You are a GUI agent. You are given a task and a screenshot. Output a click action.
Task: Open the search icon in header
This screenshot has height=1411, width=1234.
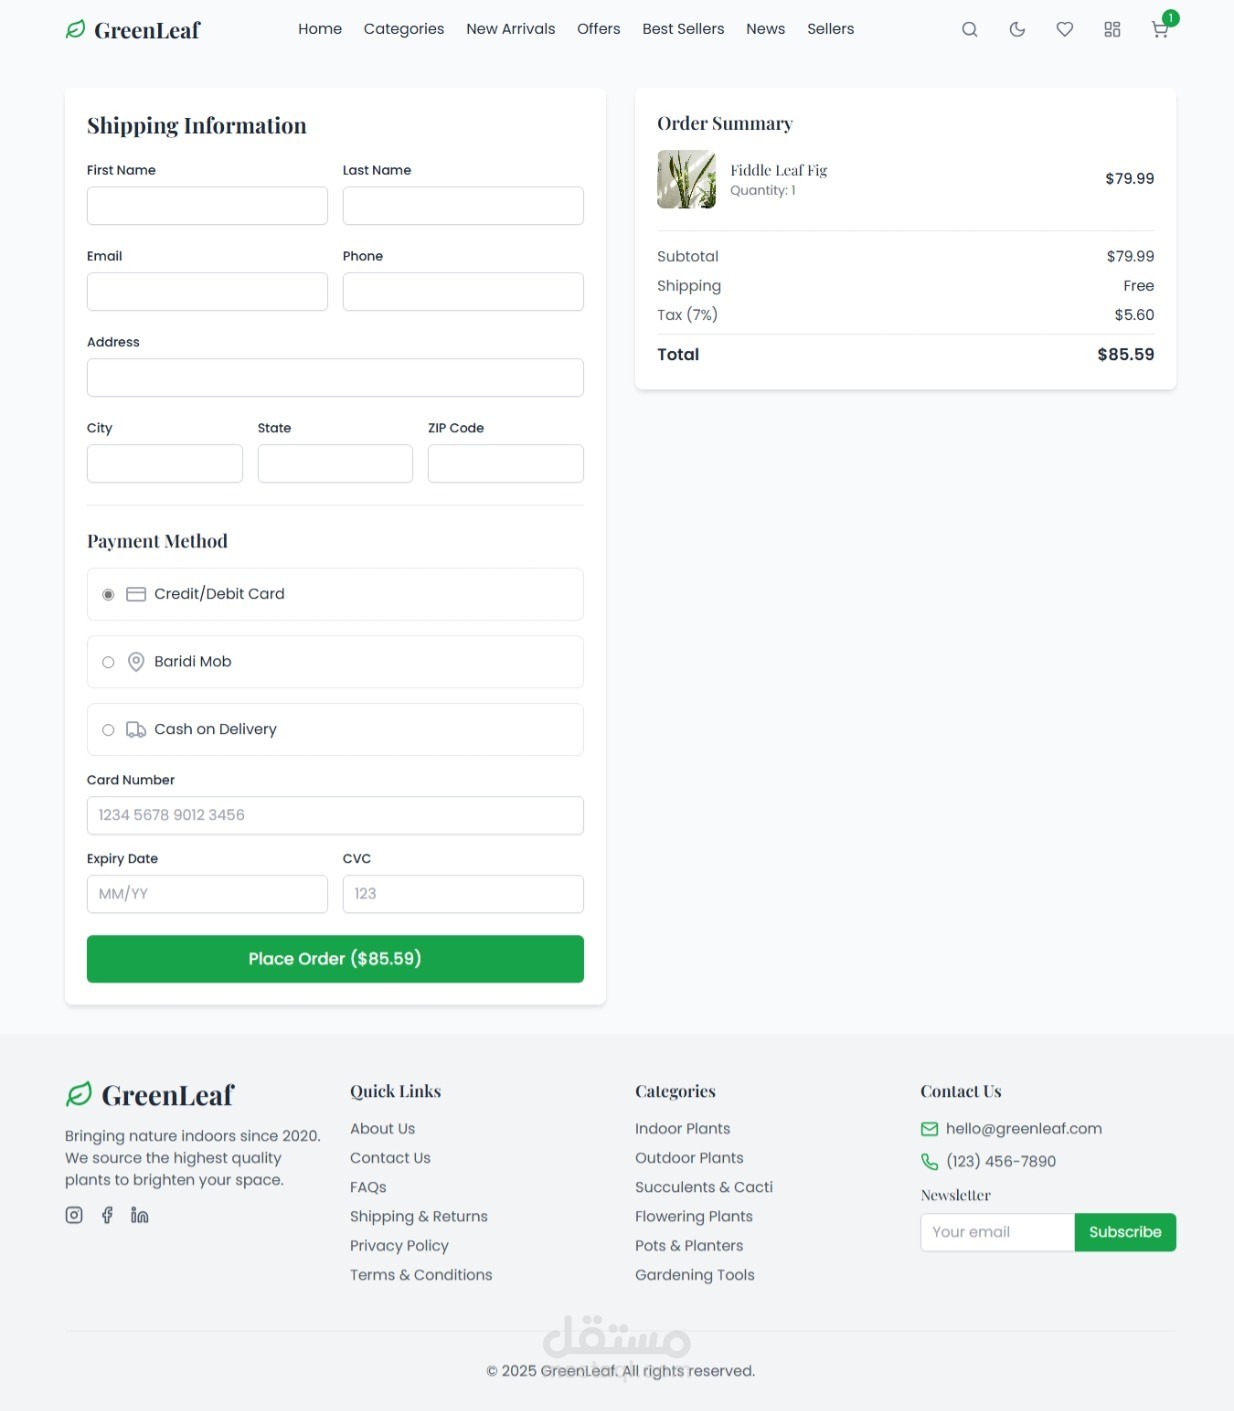(x=969, y=30)
